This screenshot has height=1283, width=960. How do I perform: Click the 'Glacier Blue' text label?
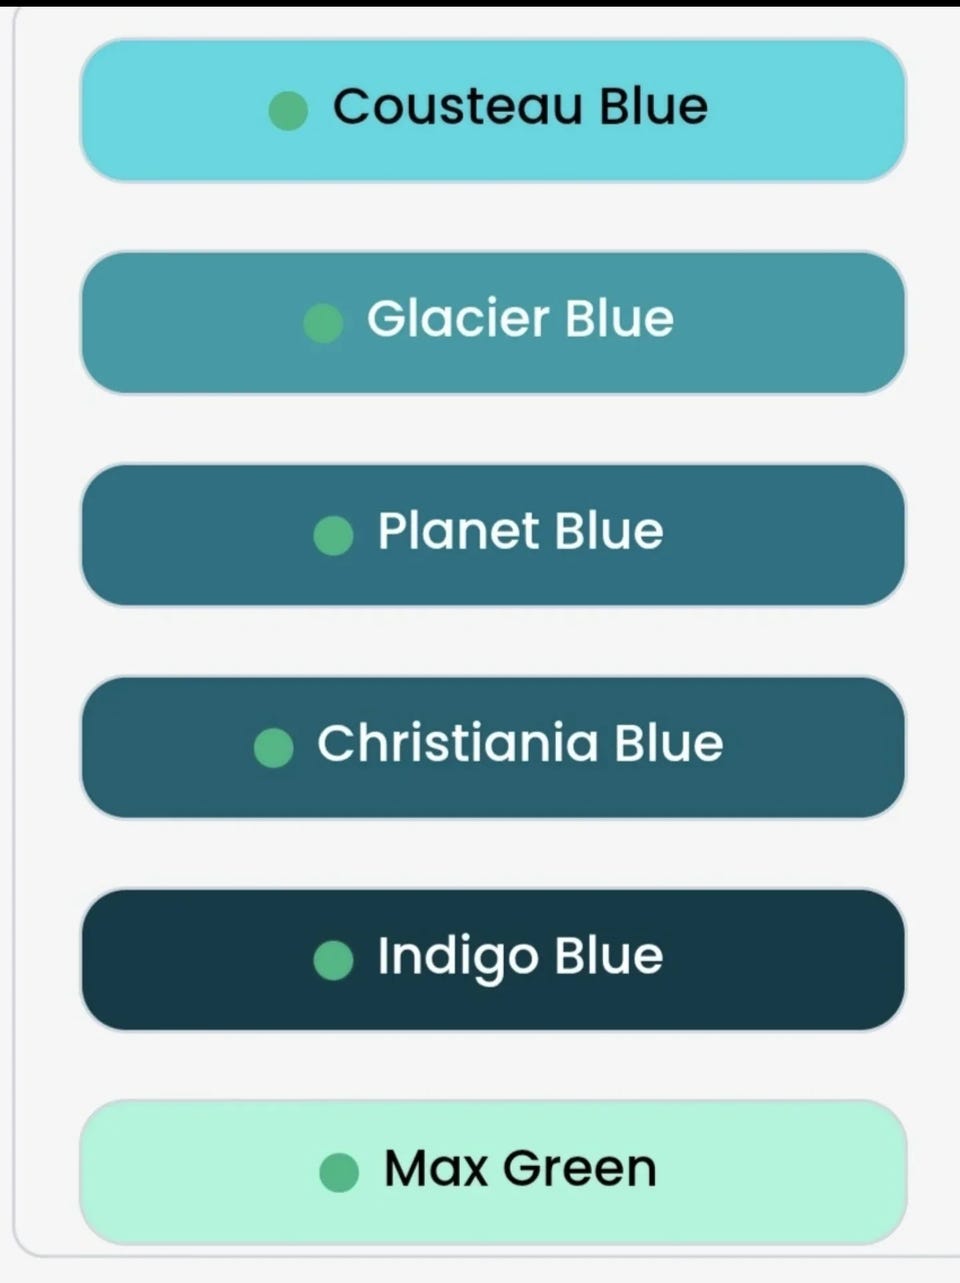coord(520,318)
